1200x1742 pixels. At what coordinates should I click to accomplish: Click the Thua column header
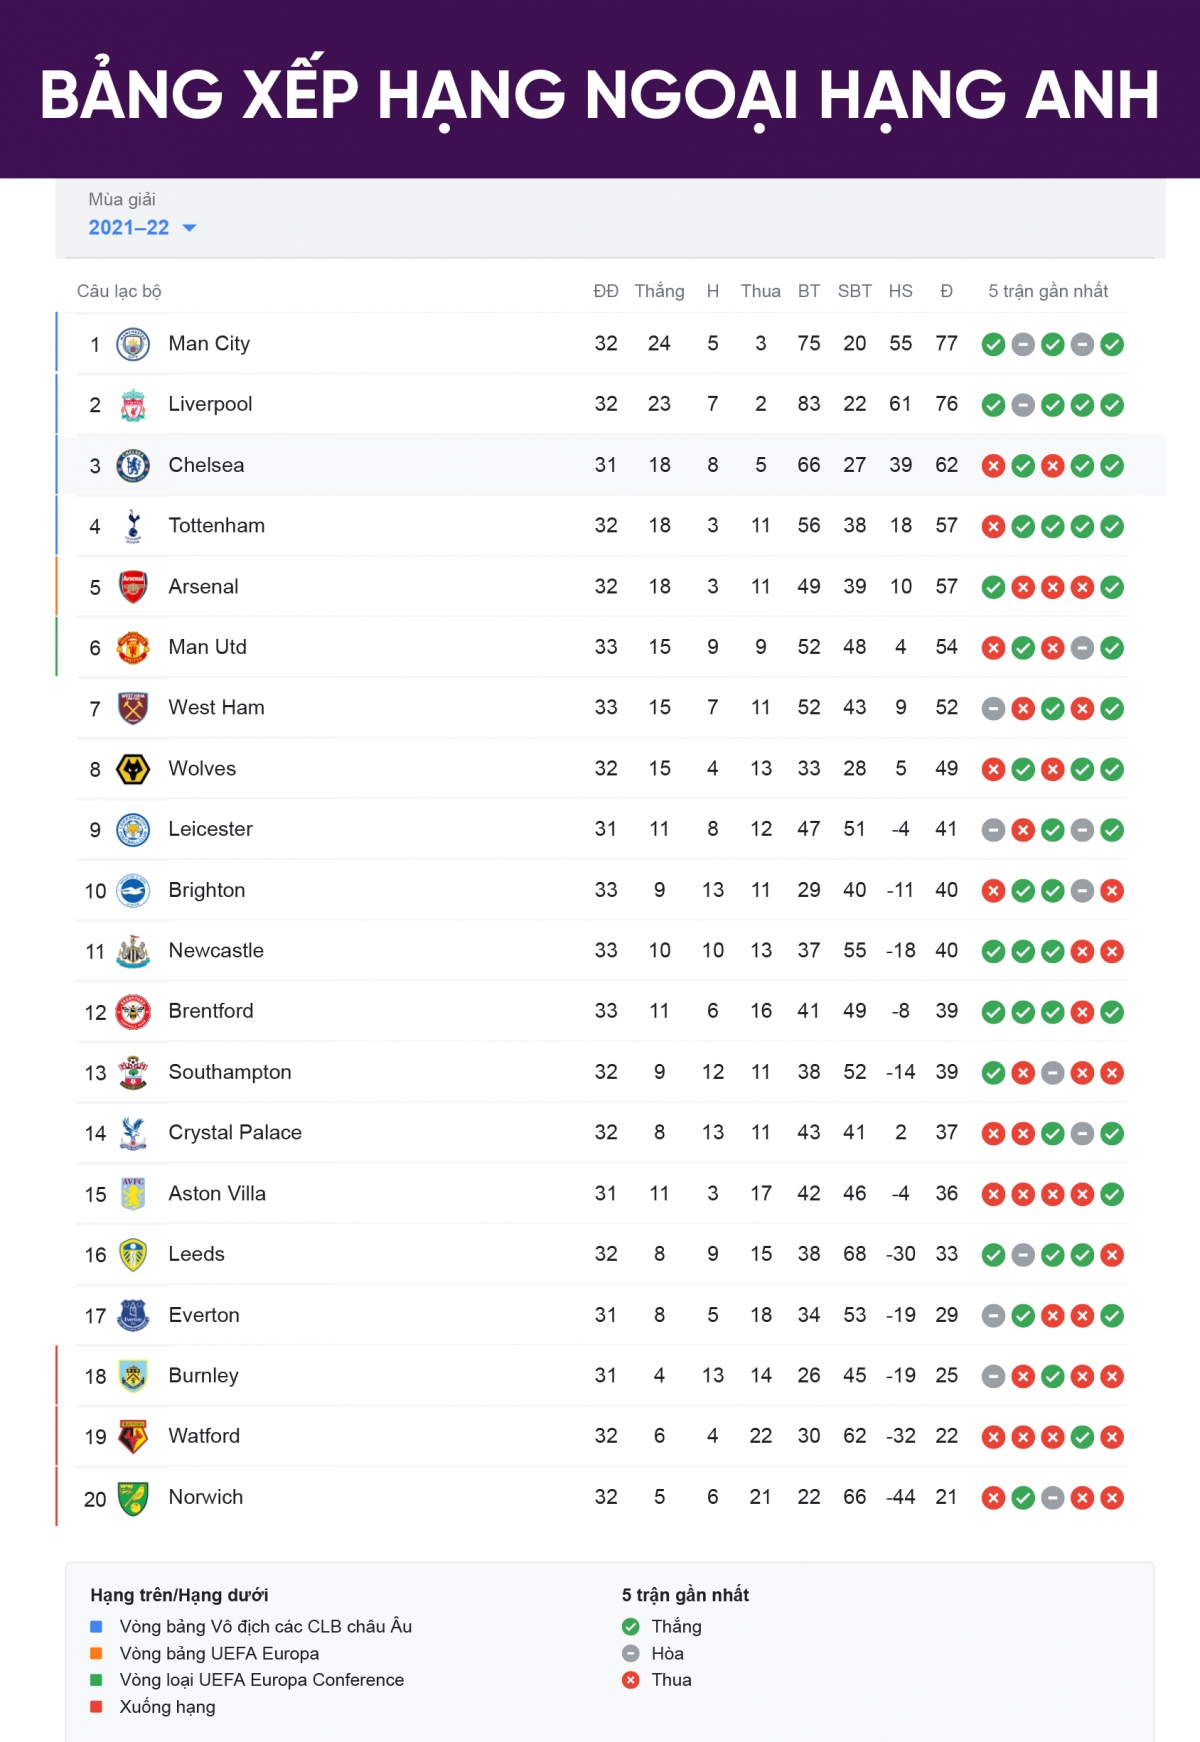pos(760,291)
